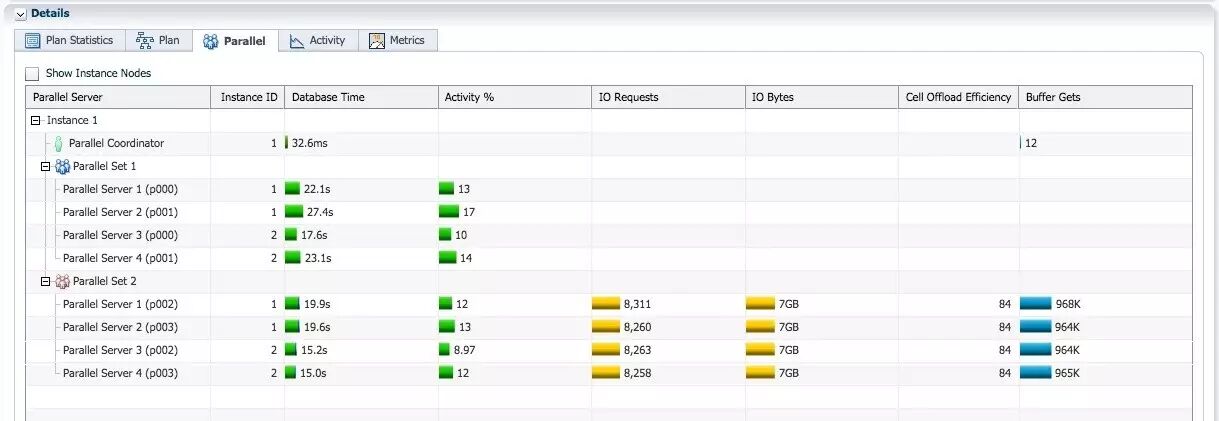The image size is (1219, 421).
Task: Click the IO requests value 8,260
Action: [638, 327]
